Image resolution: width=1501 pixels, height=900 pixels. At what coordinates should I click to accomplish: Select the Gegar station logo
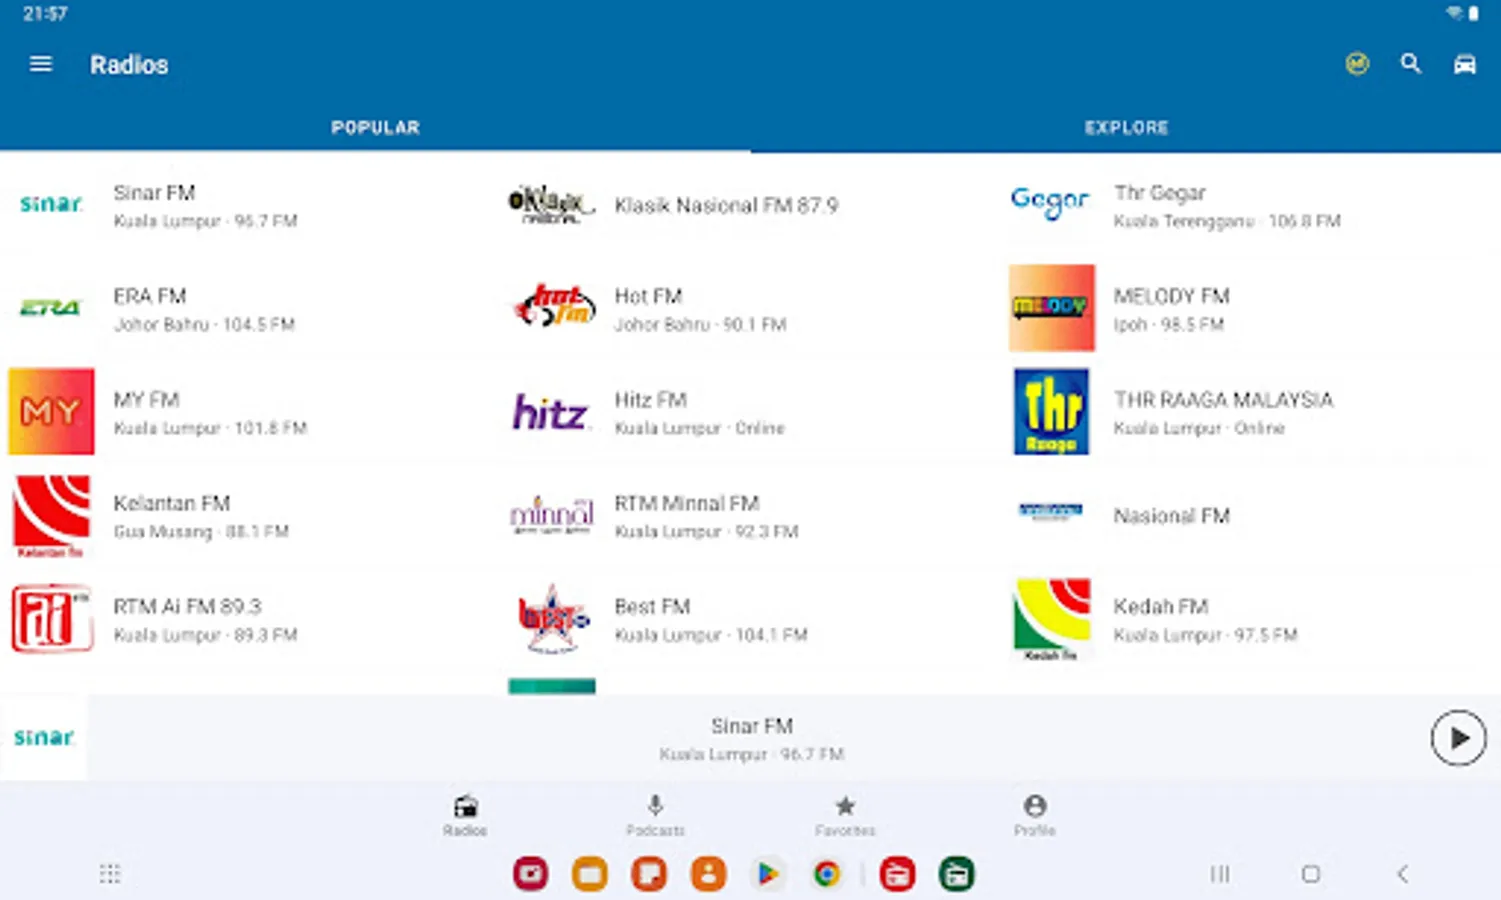coord(1051,204)
